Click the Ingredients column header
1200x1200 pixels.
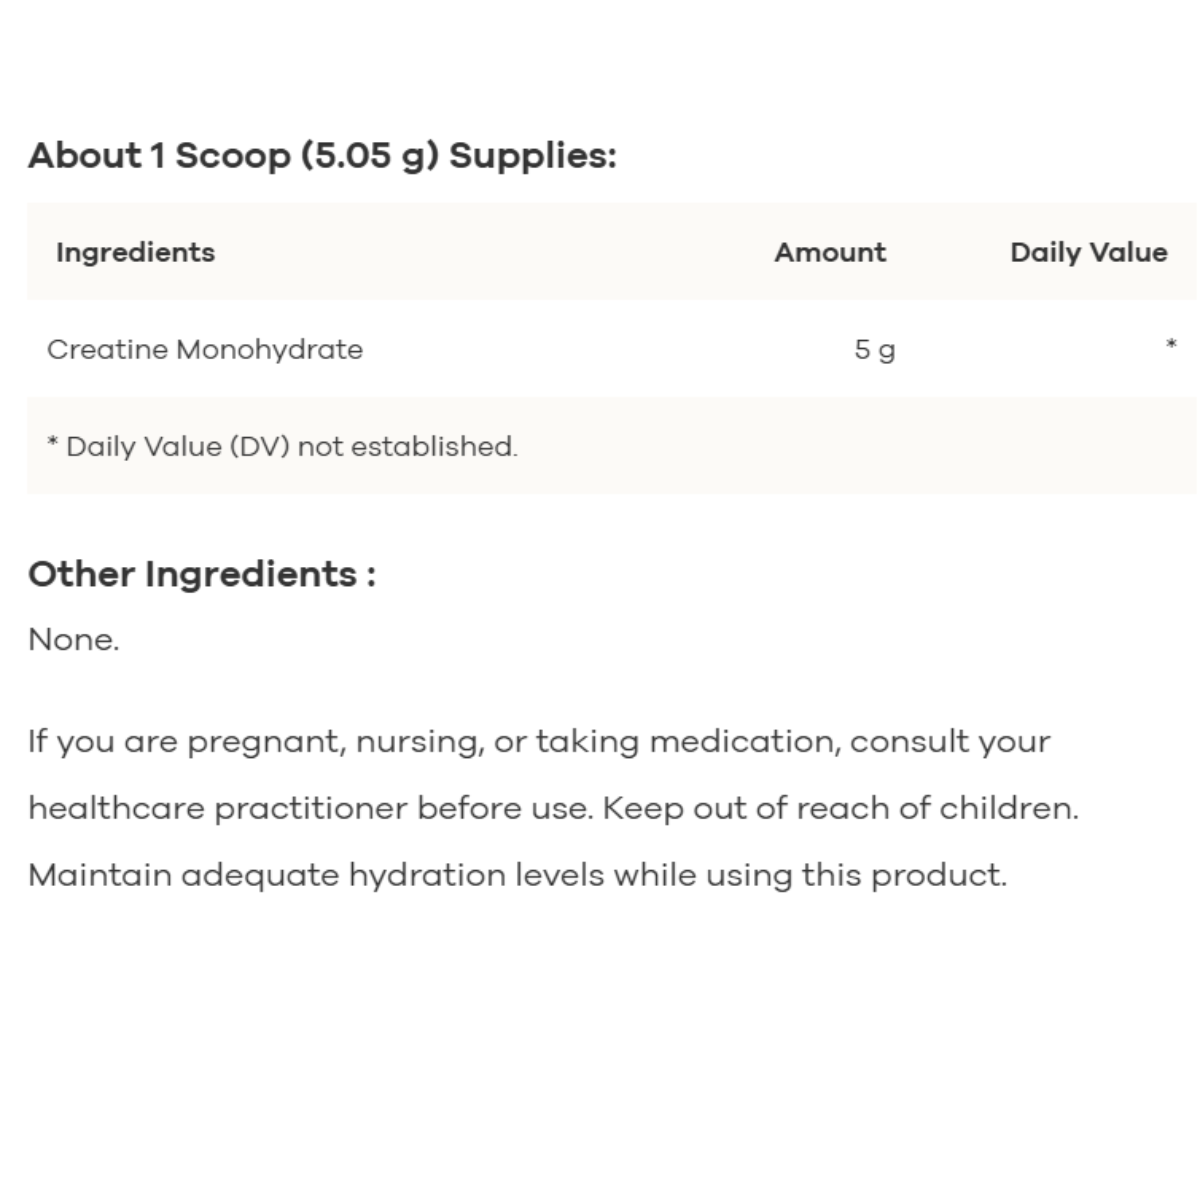point(135,252)
